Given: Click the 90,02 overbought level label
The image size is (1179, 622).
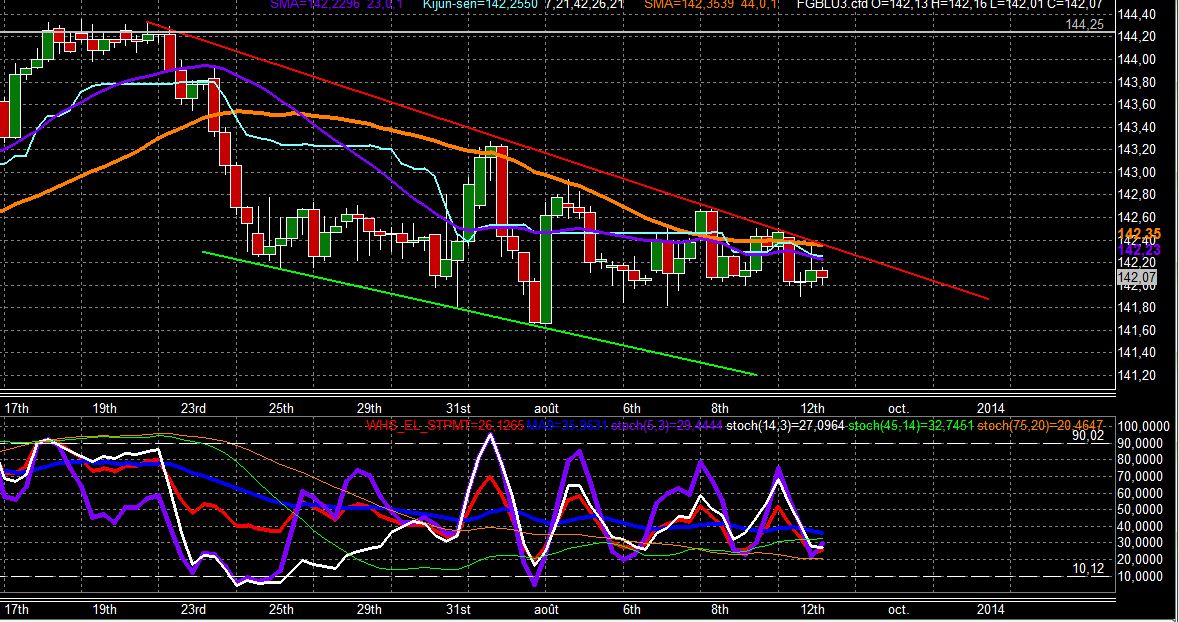Looking at the screenshot, I should (1088, 435).
